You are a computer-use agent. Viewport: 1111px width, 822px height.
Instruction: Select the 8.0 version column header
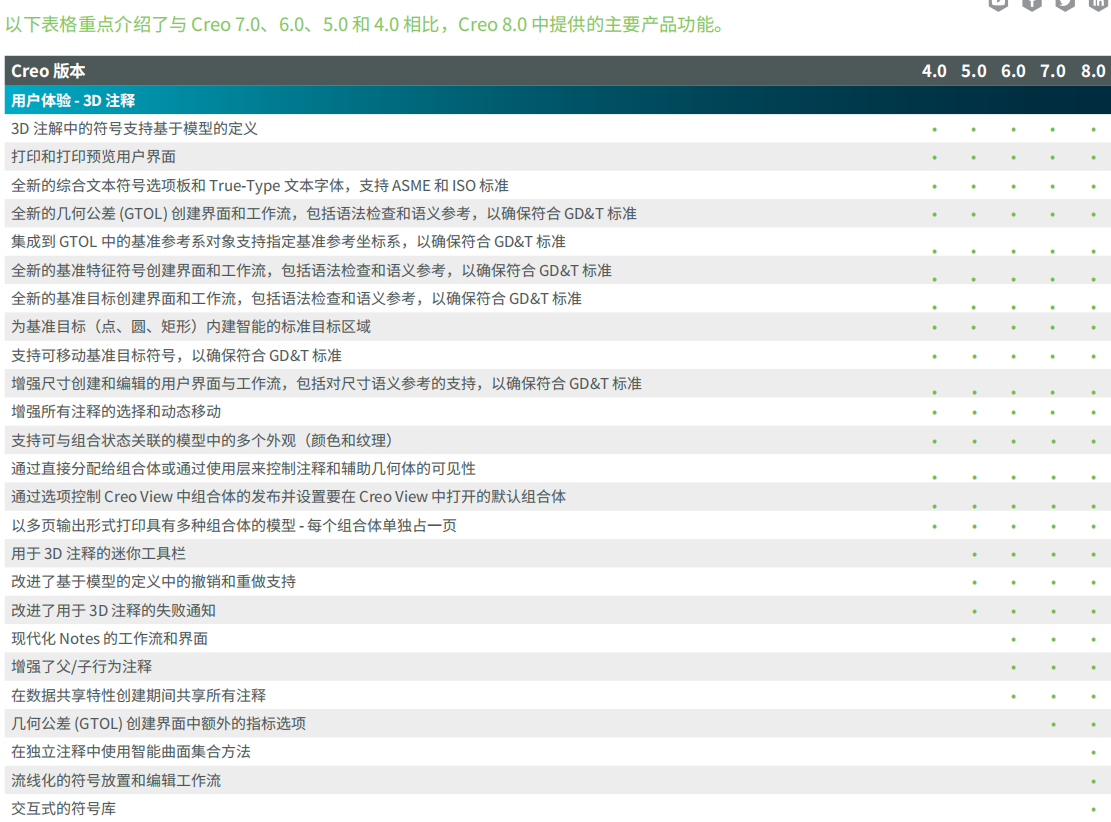[x=1093, y=71]
